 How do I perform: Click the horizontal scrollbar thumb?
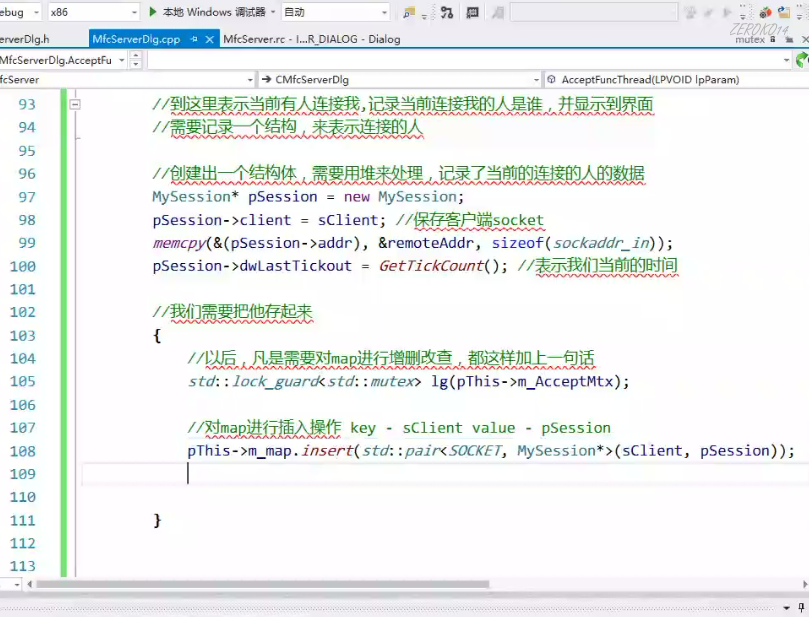click(262, 584)
